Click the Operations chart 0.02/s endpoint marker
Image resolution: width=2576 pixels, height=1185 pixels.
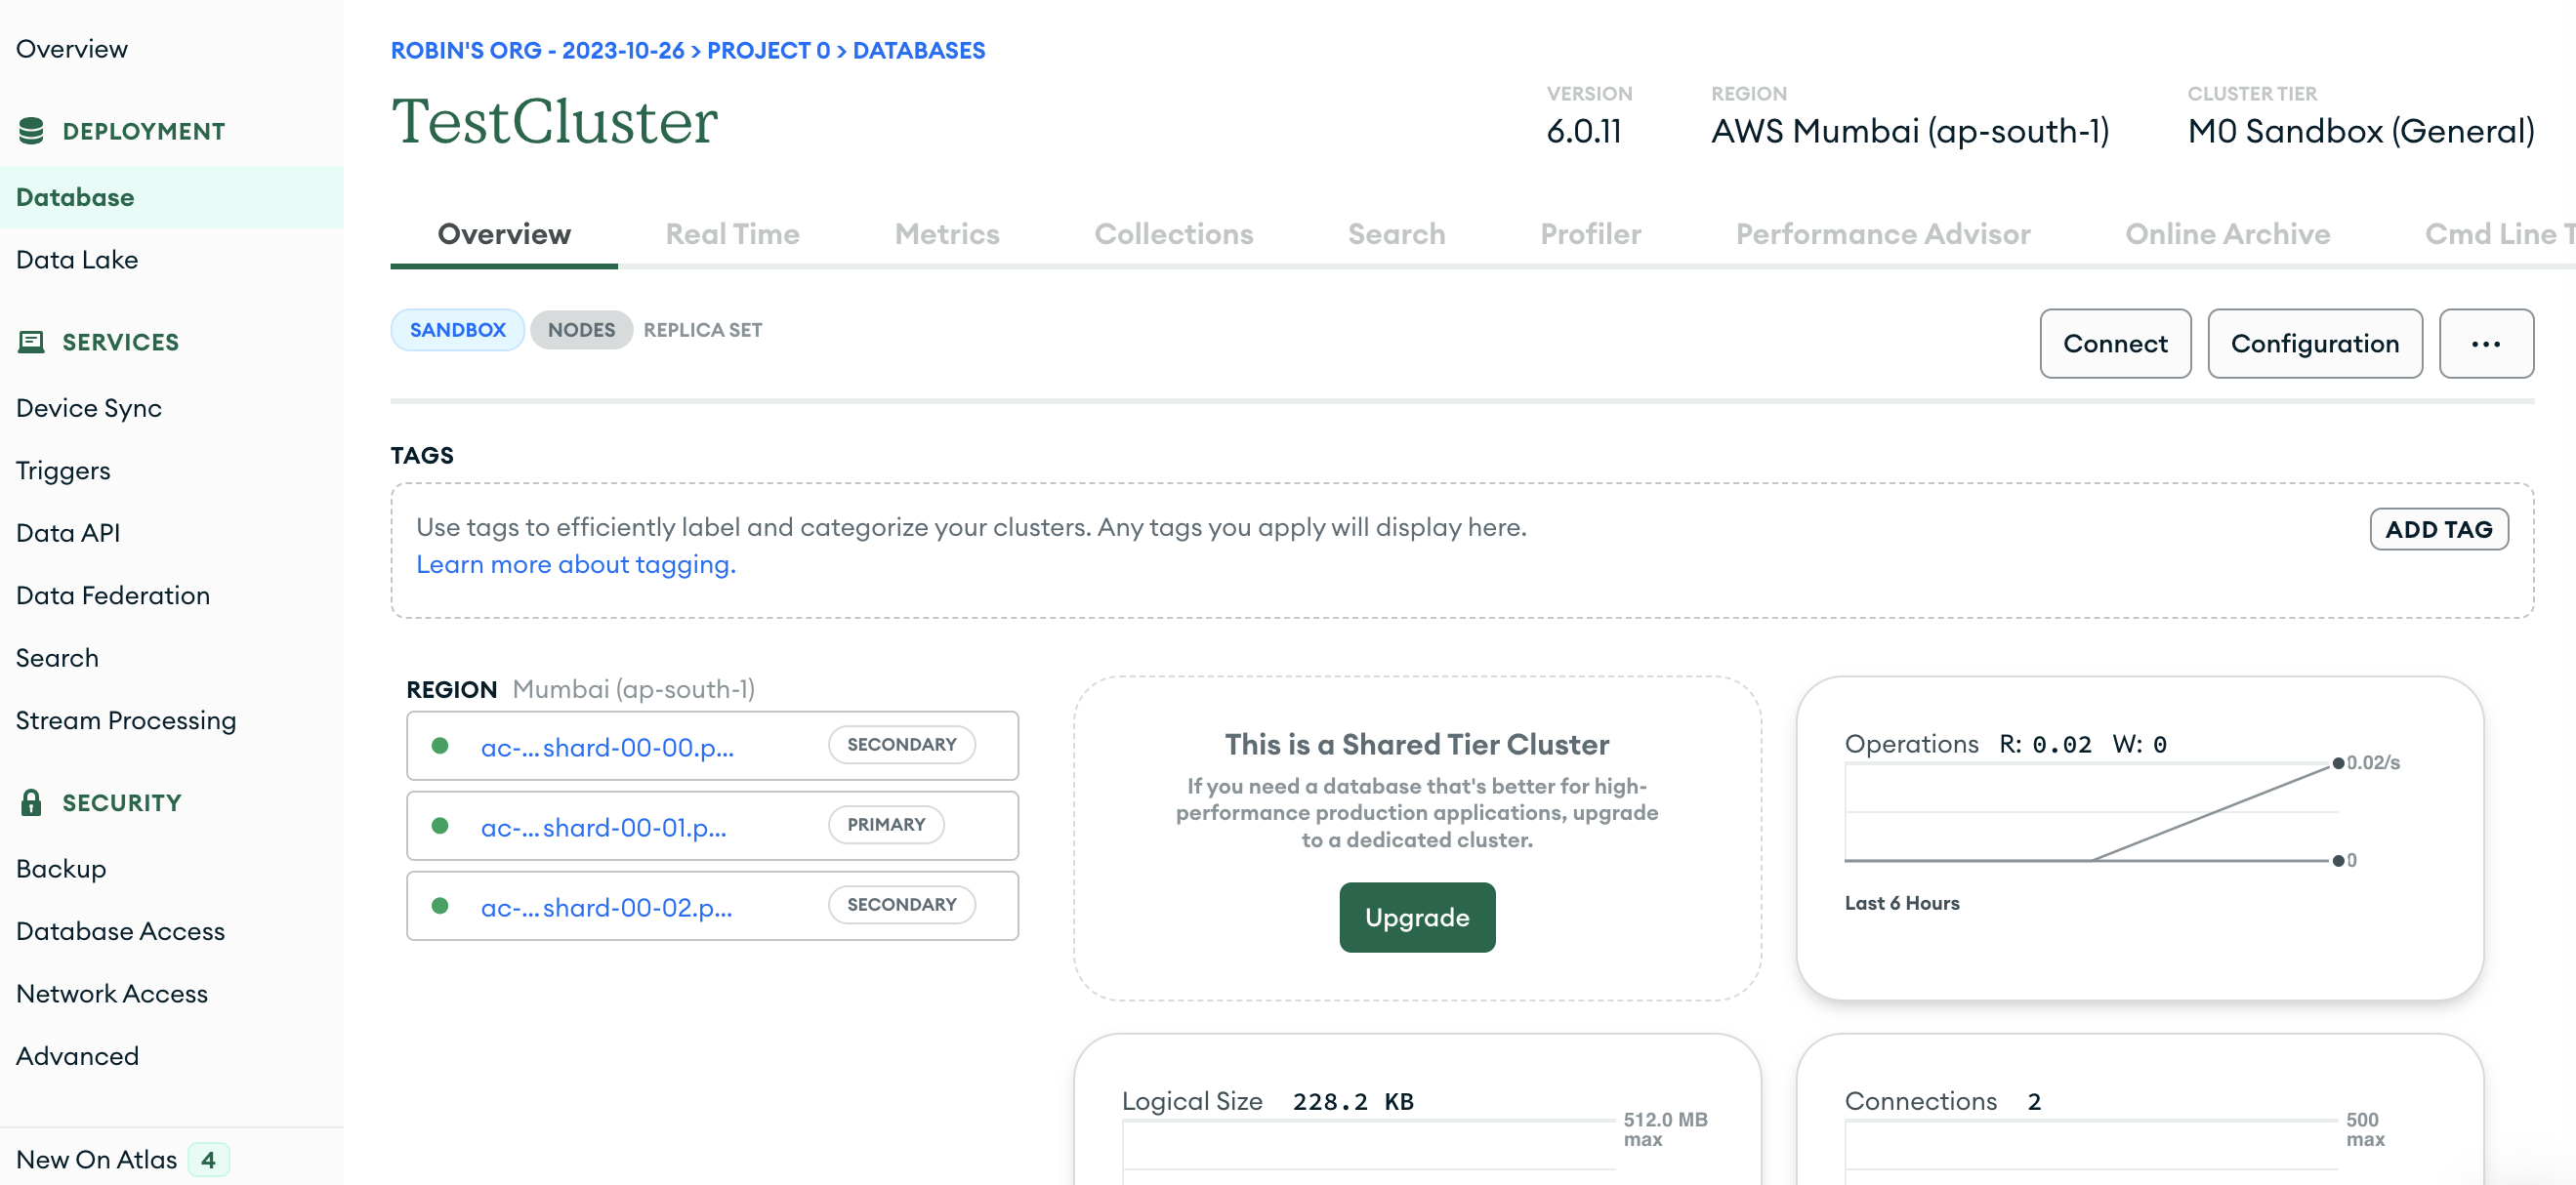2338,763
